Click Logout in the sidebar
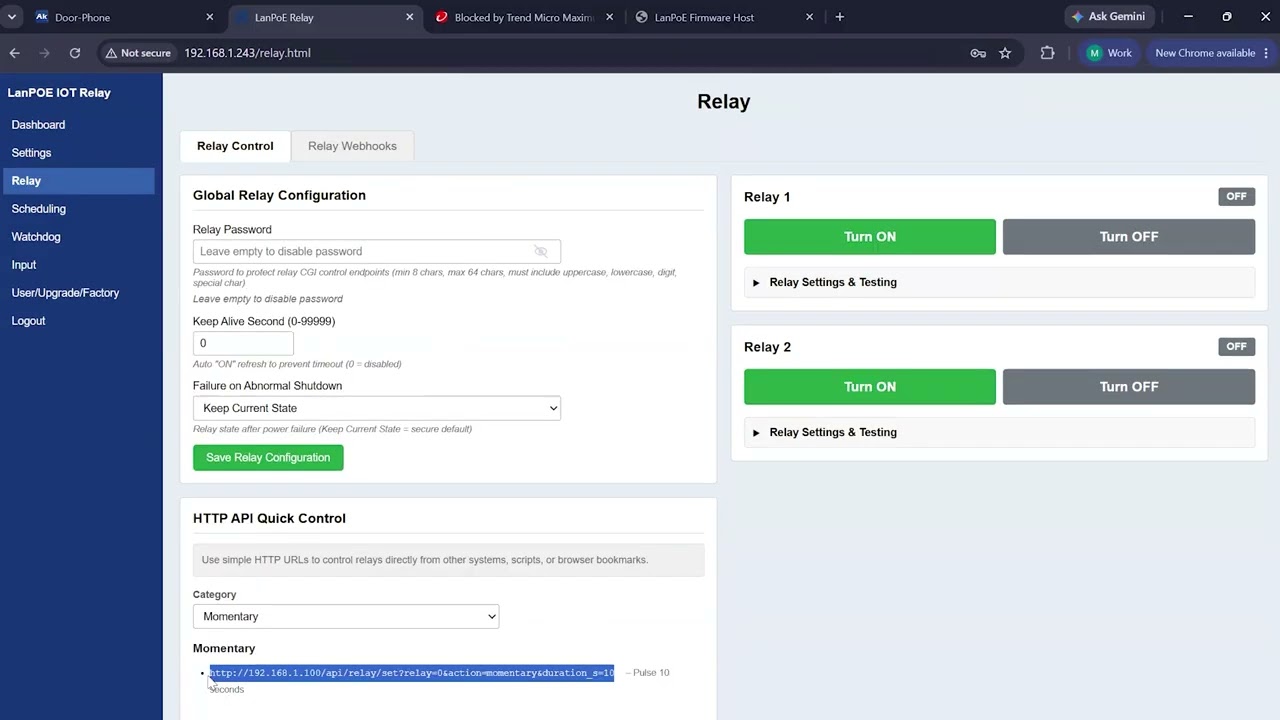This screenshot has width=1280, height=720. pyautogui.click(x=28, y=321)
